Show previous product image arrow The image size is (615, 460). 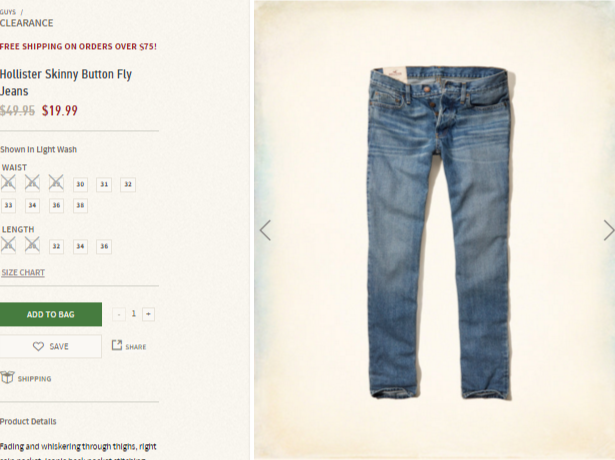click(266, 230)
